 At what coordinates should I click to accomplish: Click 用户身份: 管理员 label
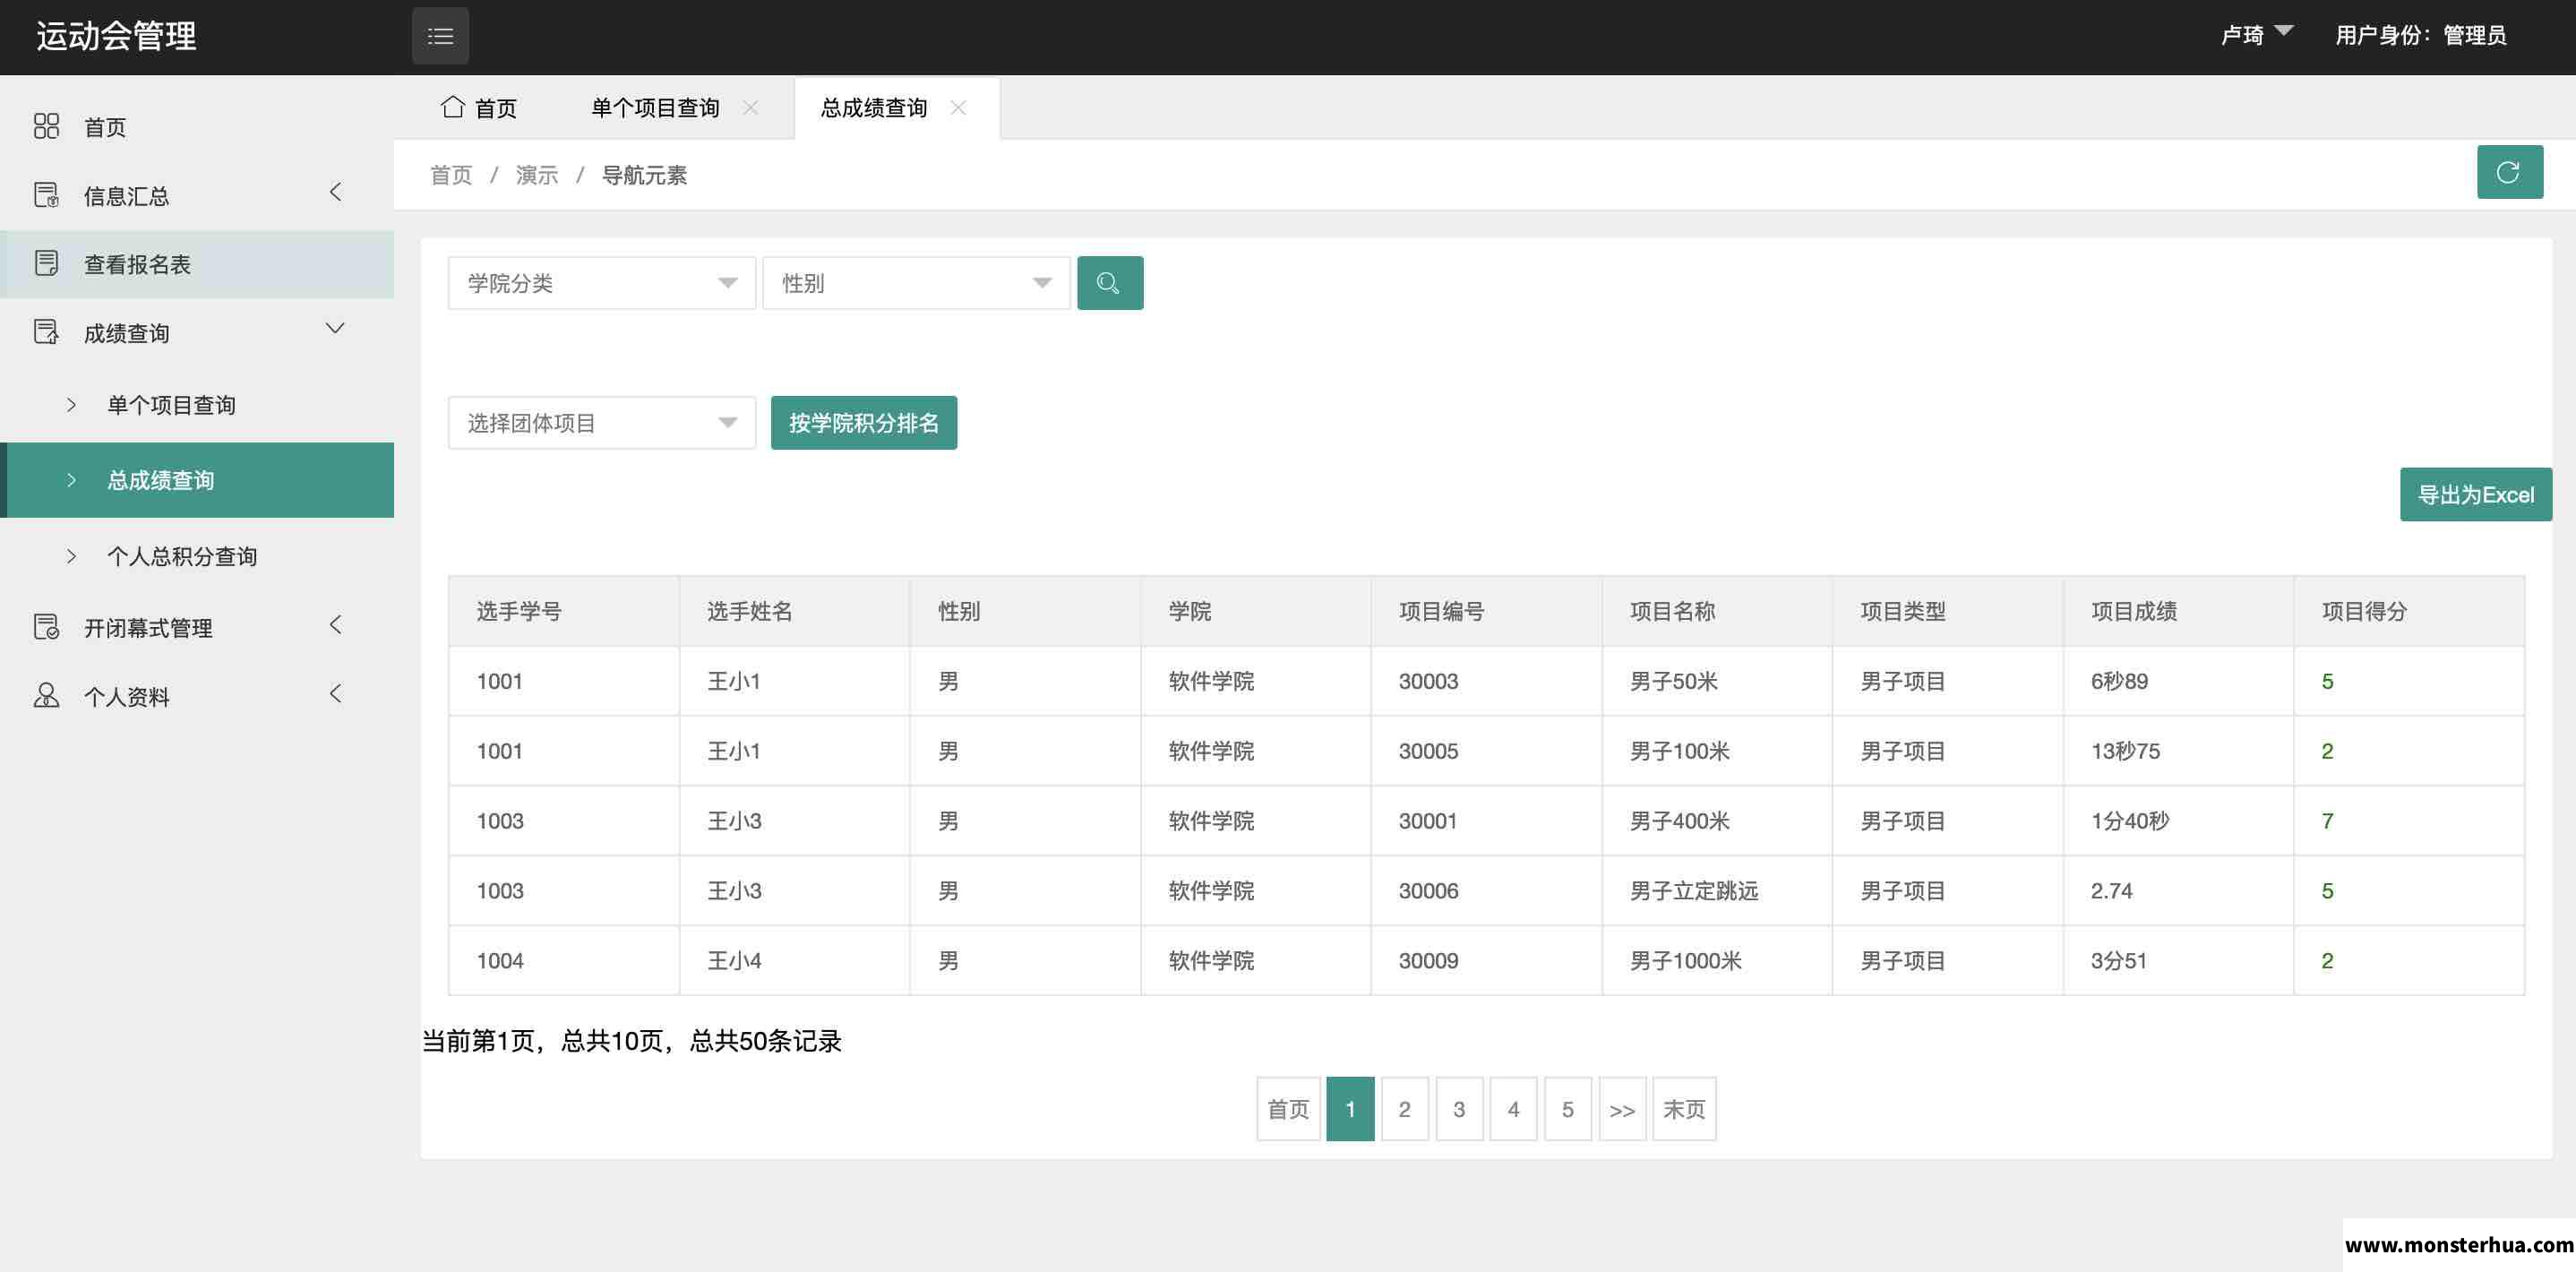(x=2421, y=35)
